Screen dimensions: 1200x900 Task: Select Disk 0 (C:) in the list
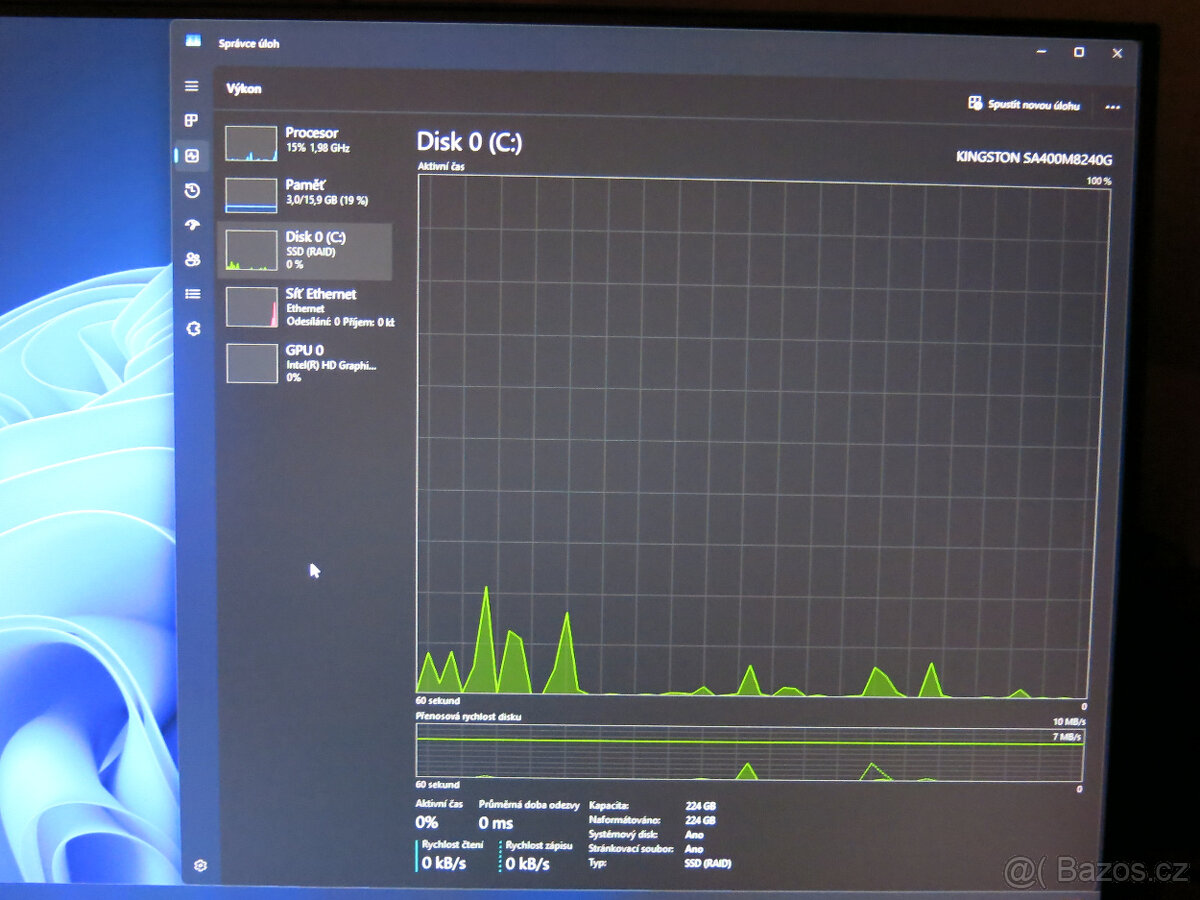(305, 250)
